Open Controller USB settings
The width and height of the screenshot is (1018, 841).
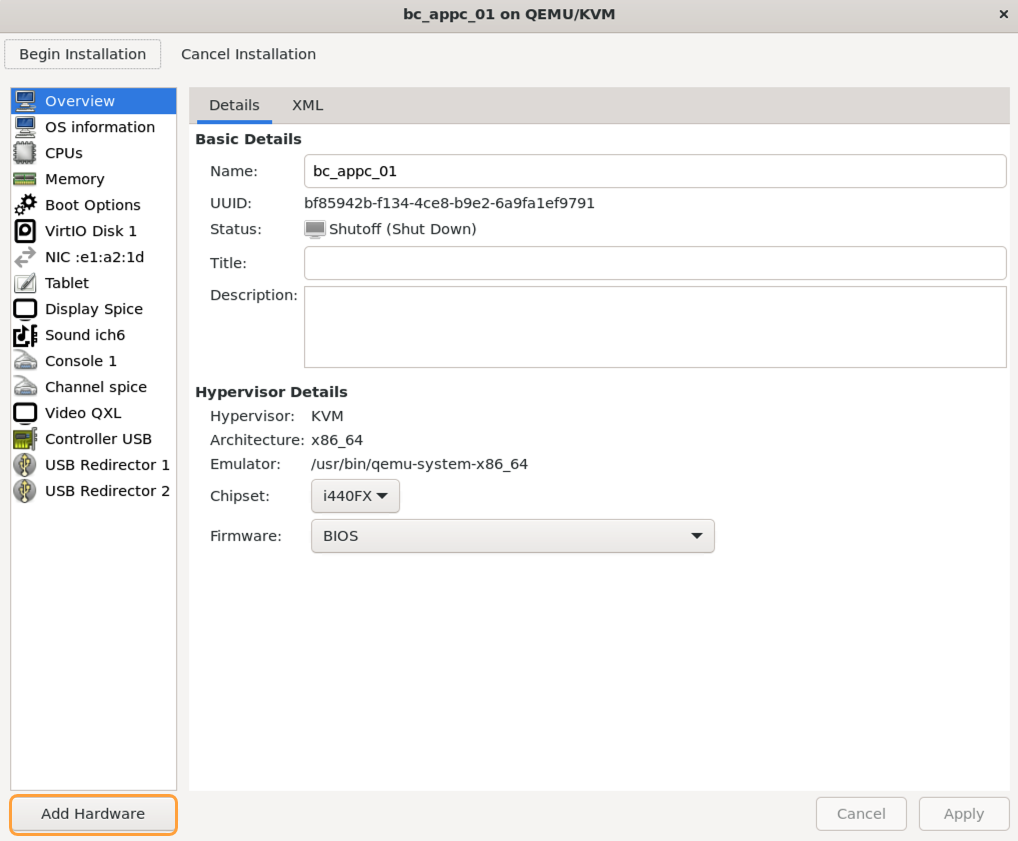point(98,439)
